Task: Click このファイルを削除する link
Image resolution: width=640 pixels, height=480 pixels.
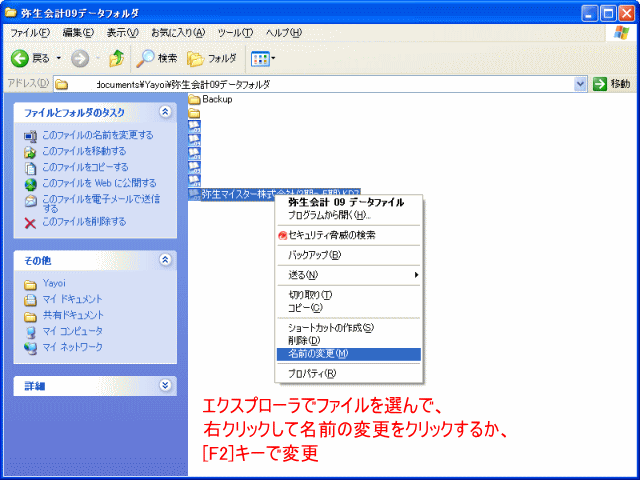Action: pyautogui.click(x=84, y=222)
